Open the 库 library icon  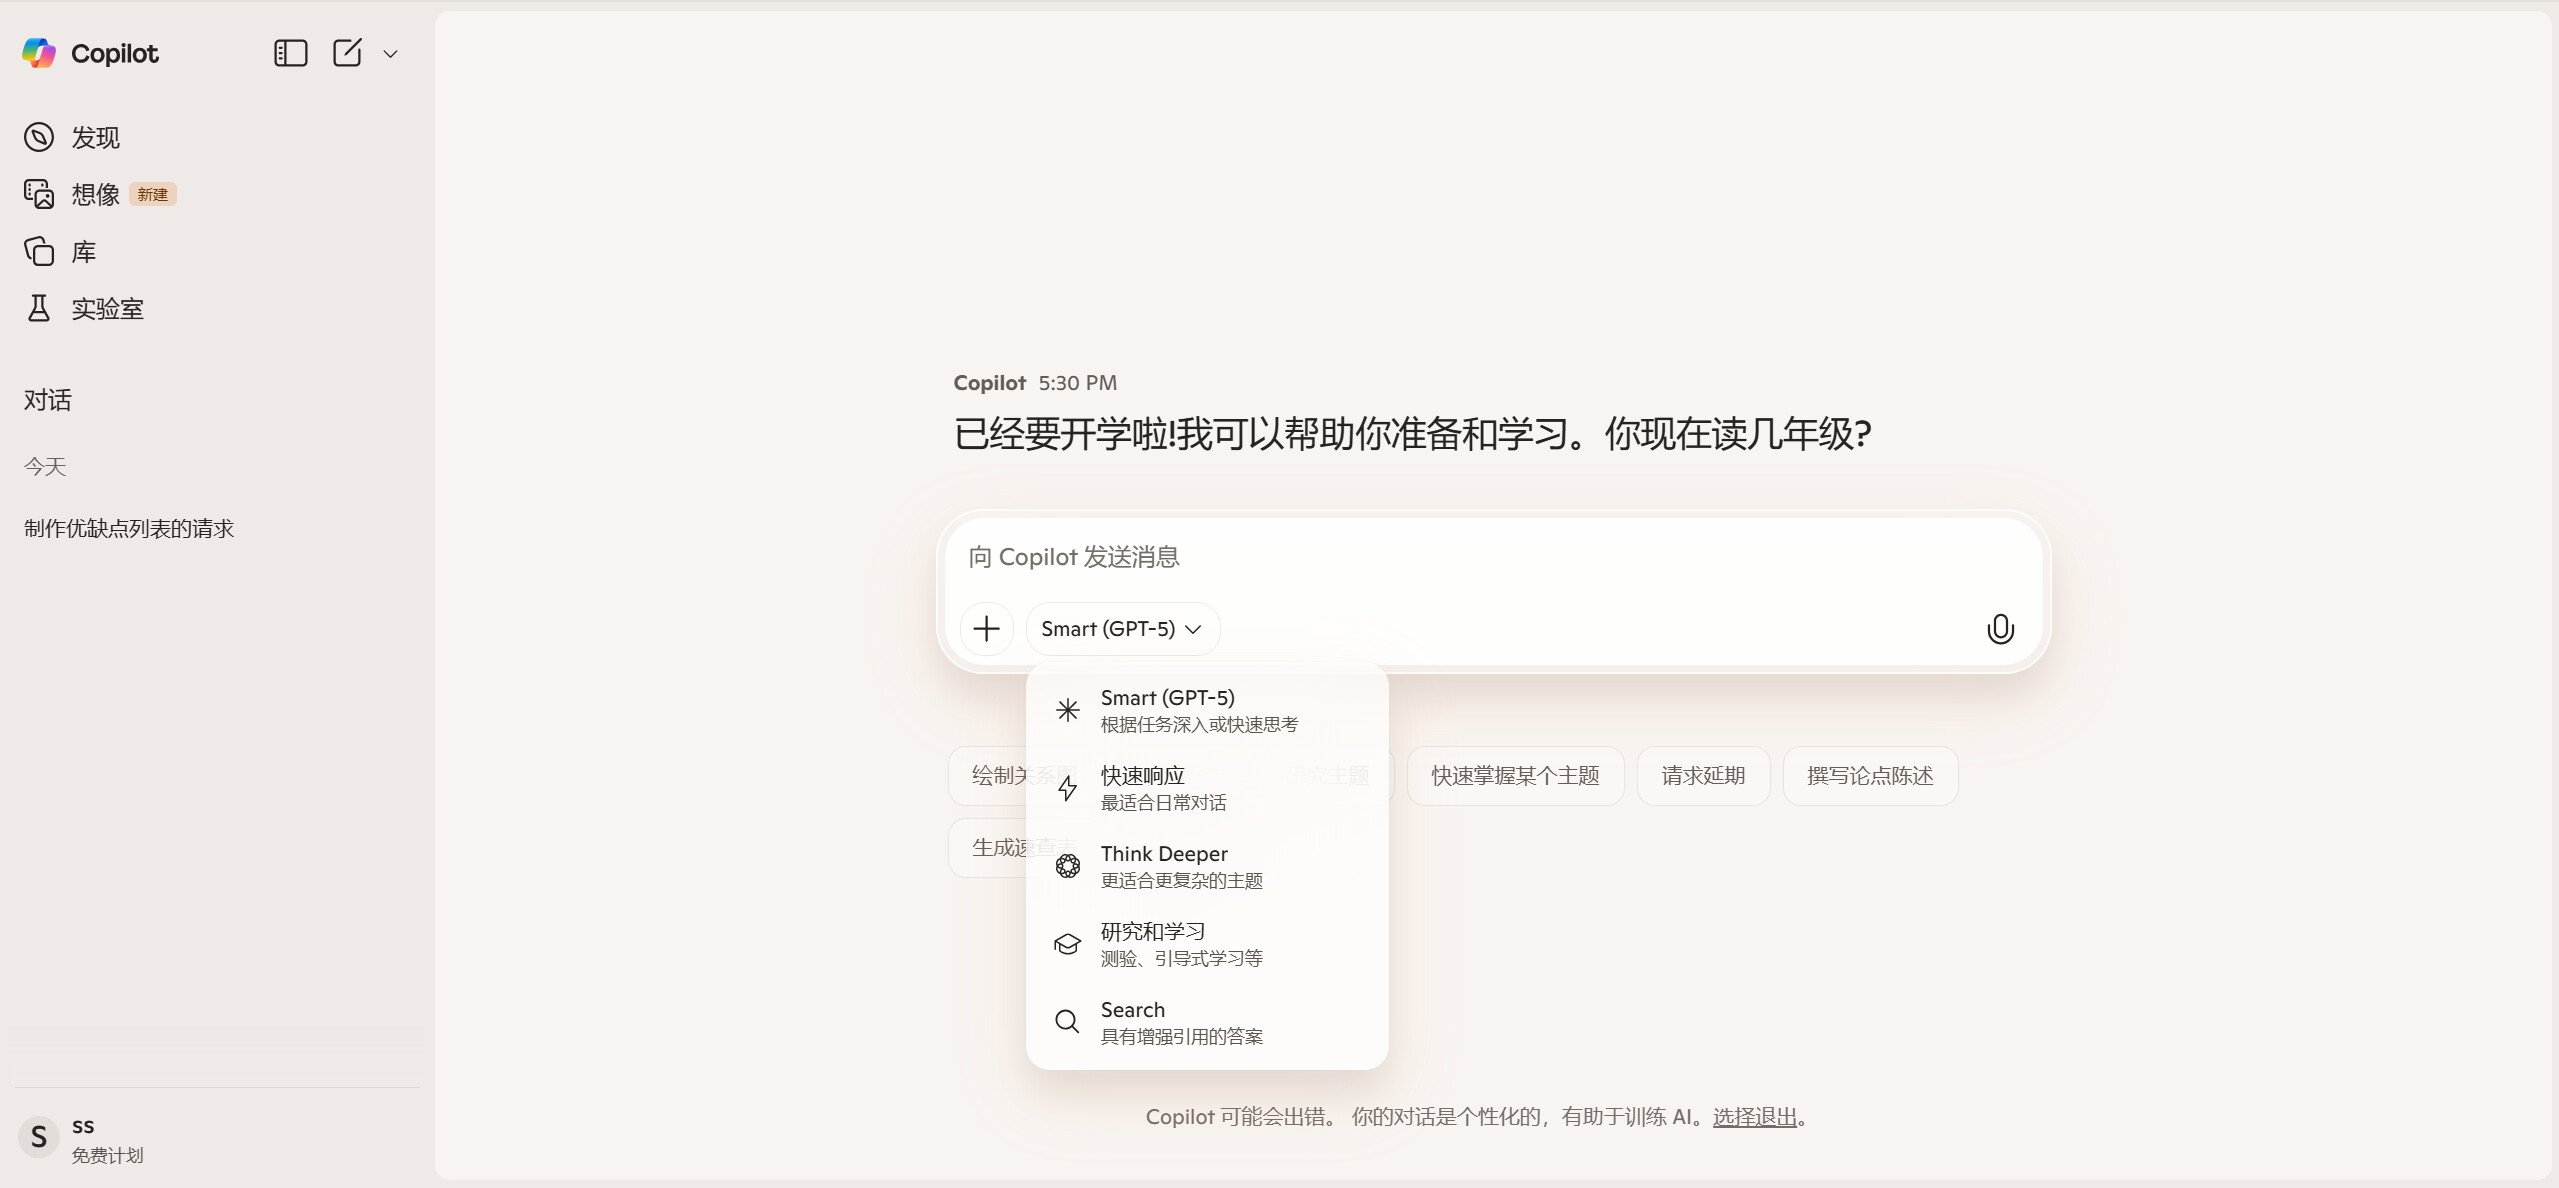coord(39,251)
